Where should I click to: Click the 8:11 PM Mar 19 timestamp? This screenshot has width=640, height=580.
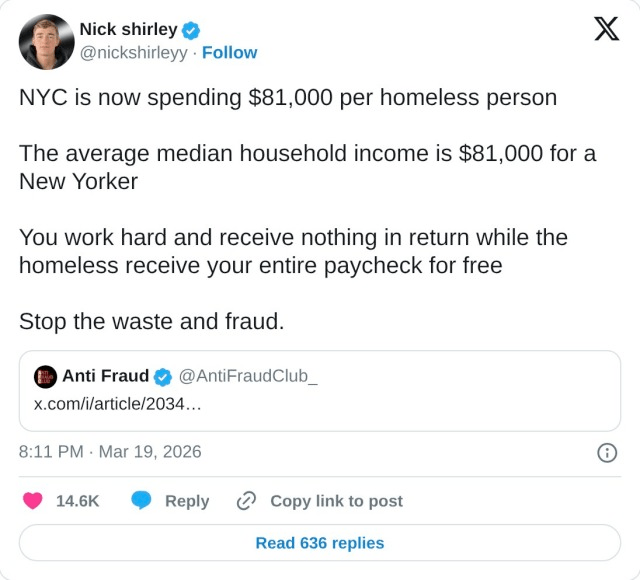(x=110, y=452)
